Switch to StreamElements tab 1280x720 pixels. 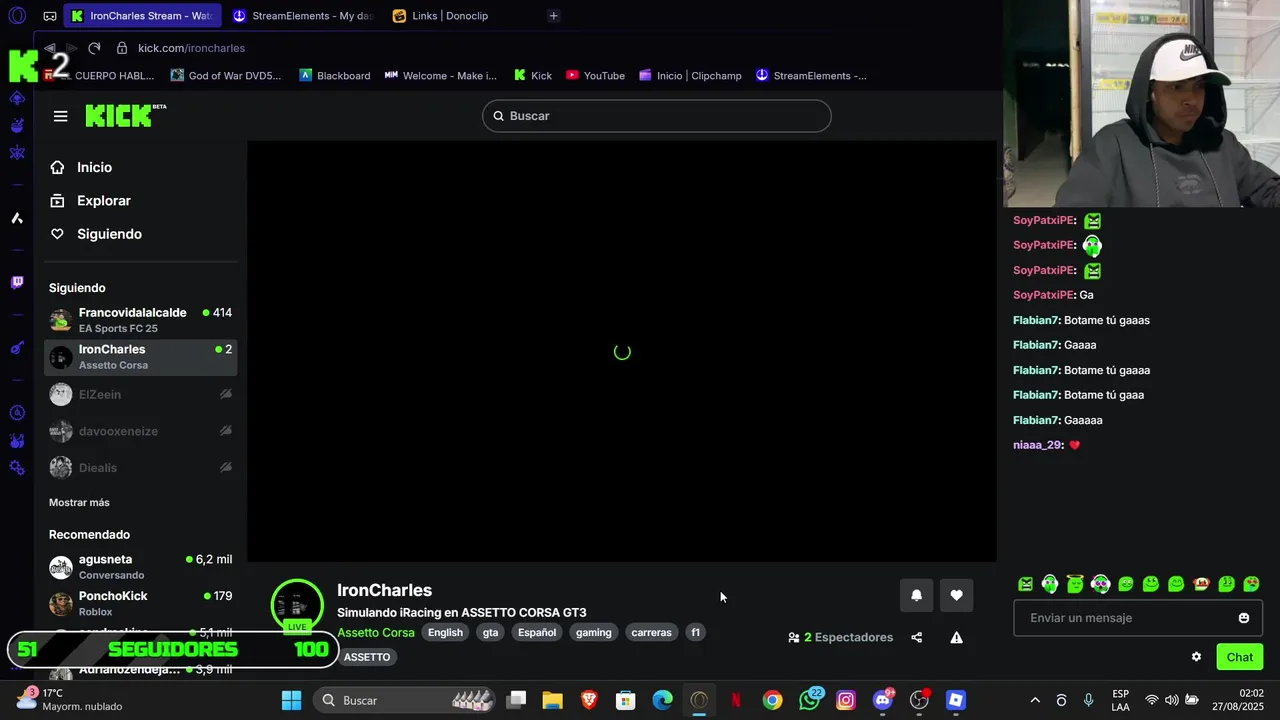301,16
